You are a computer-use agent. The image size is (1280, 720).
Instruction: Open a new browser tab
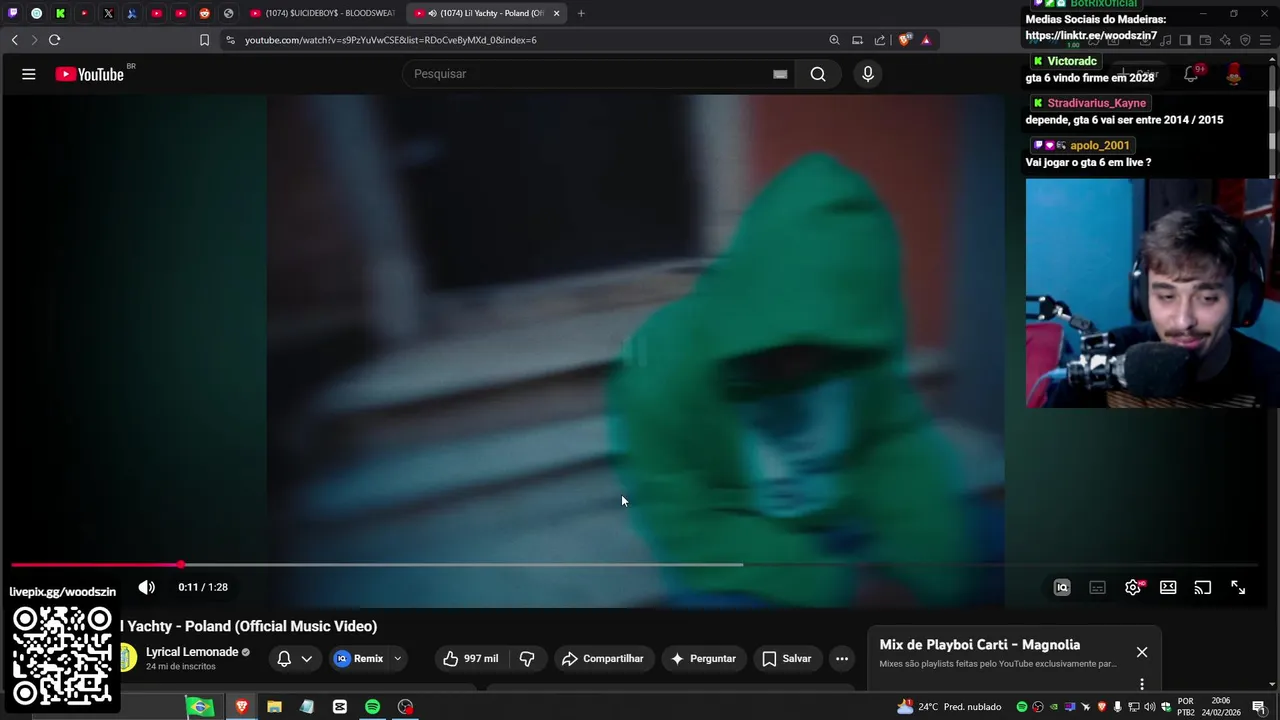(x=581, y=13)
